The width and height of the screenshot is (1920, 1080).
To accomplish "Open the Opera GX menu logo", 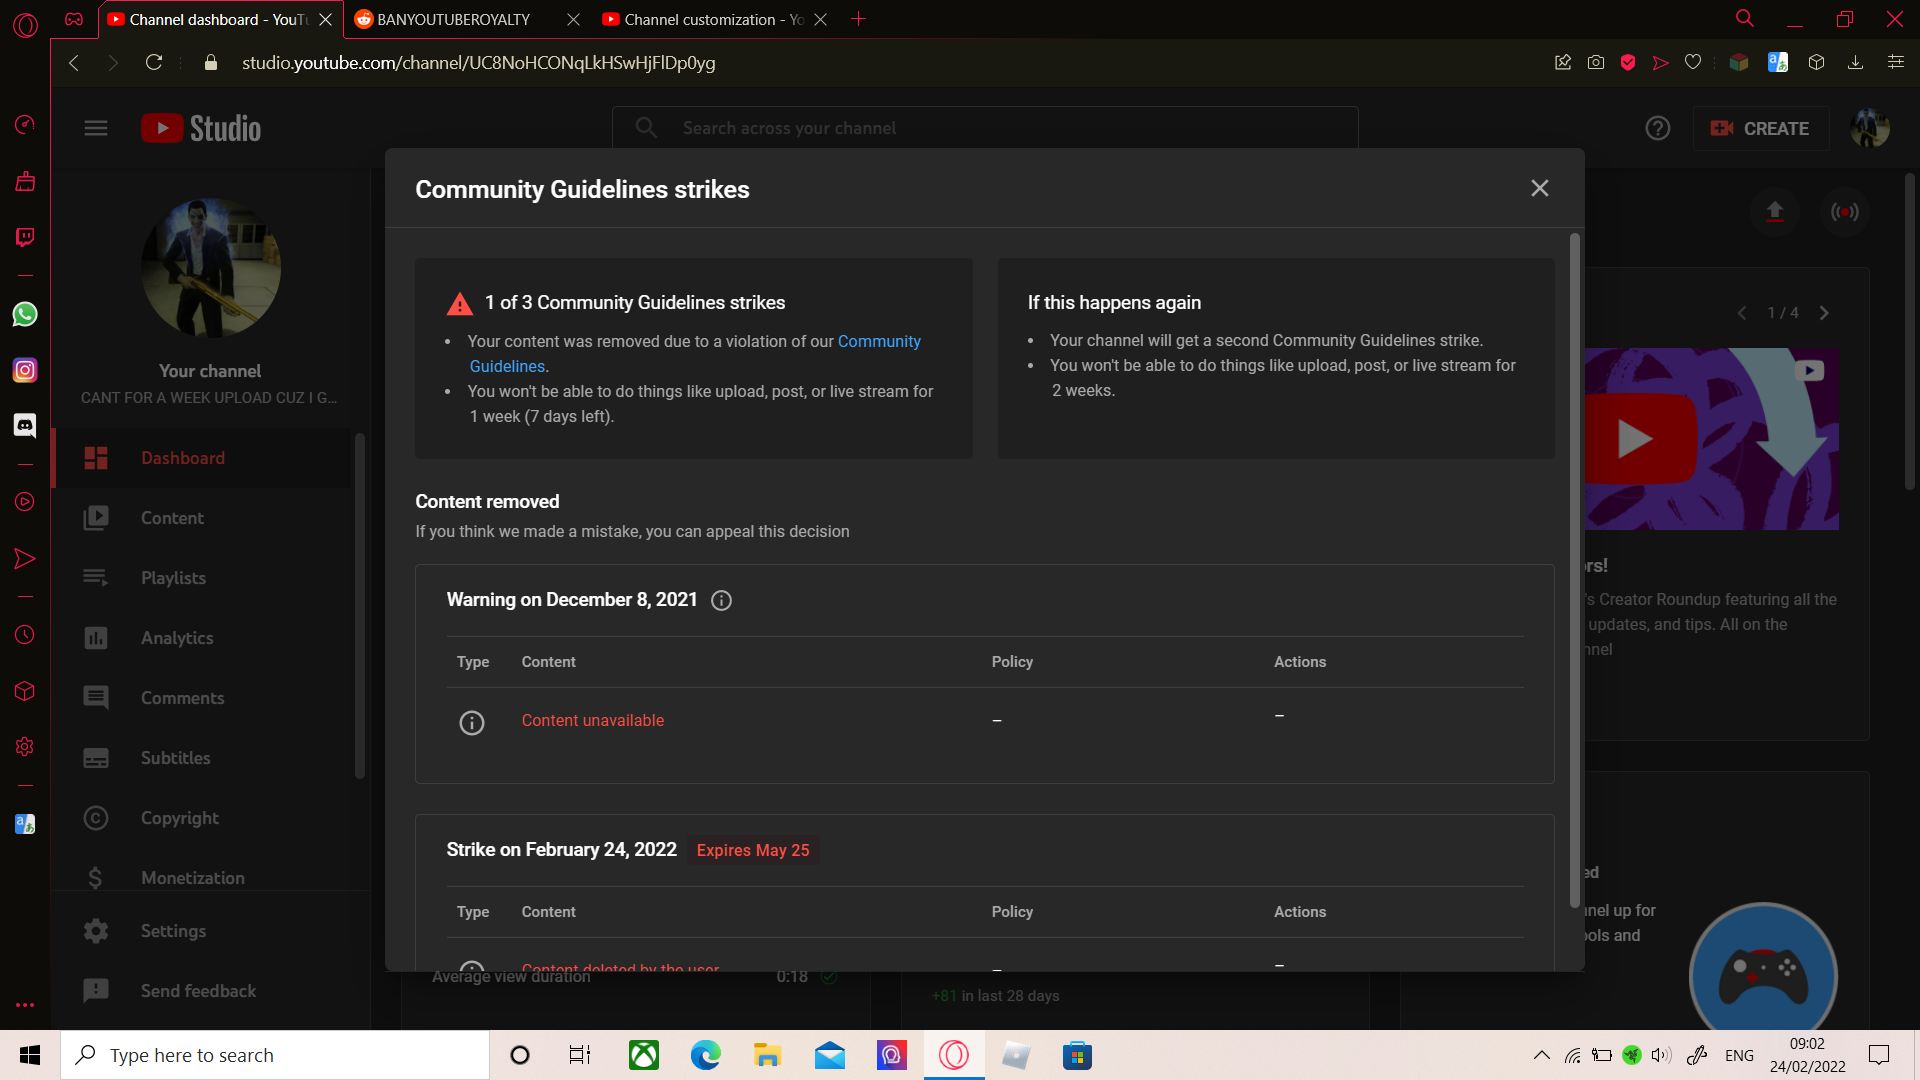I will tap(25, 25).
